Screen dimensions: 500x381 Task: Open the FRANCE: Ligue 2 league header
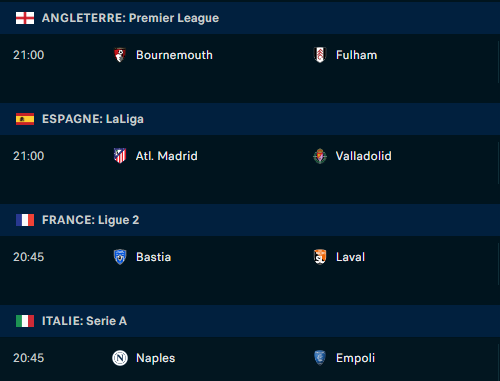click(x=250, y=220)
